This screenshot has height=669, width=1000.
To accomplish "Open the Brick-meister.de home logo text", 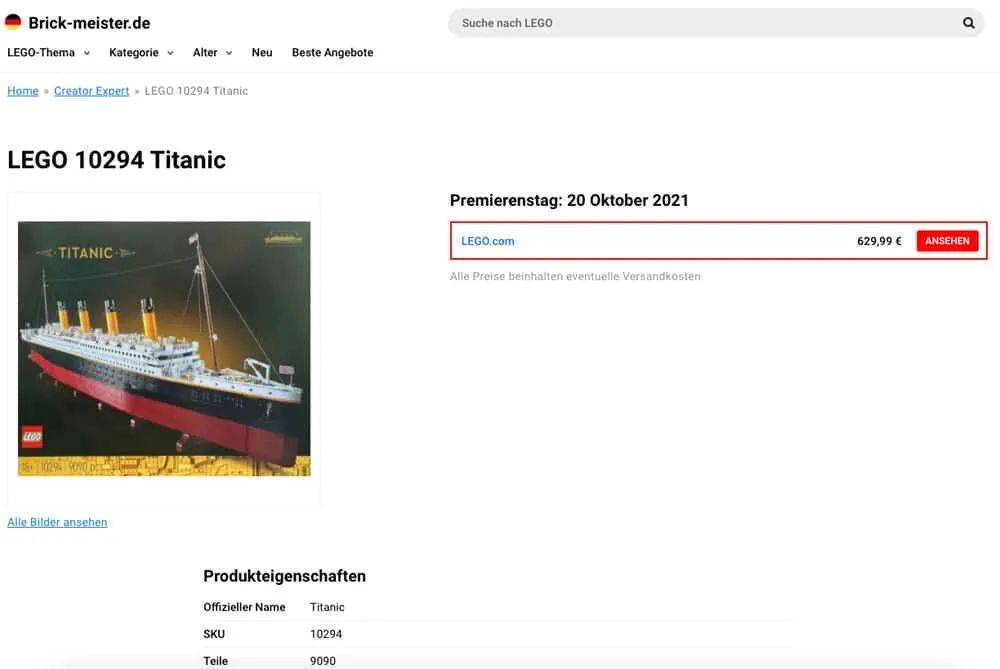I will [89, 23].
